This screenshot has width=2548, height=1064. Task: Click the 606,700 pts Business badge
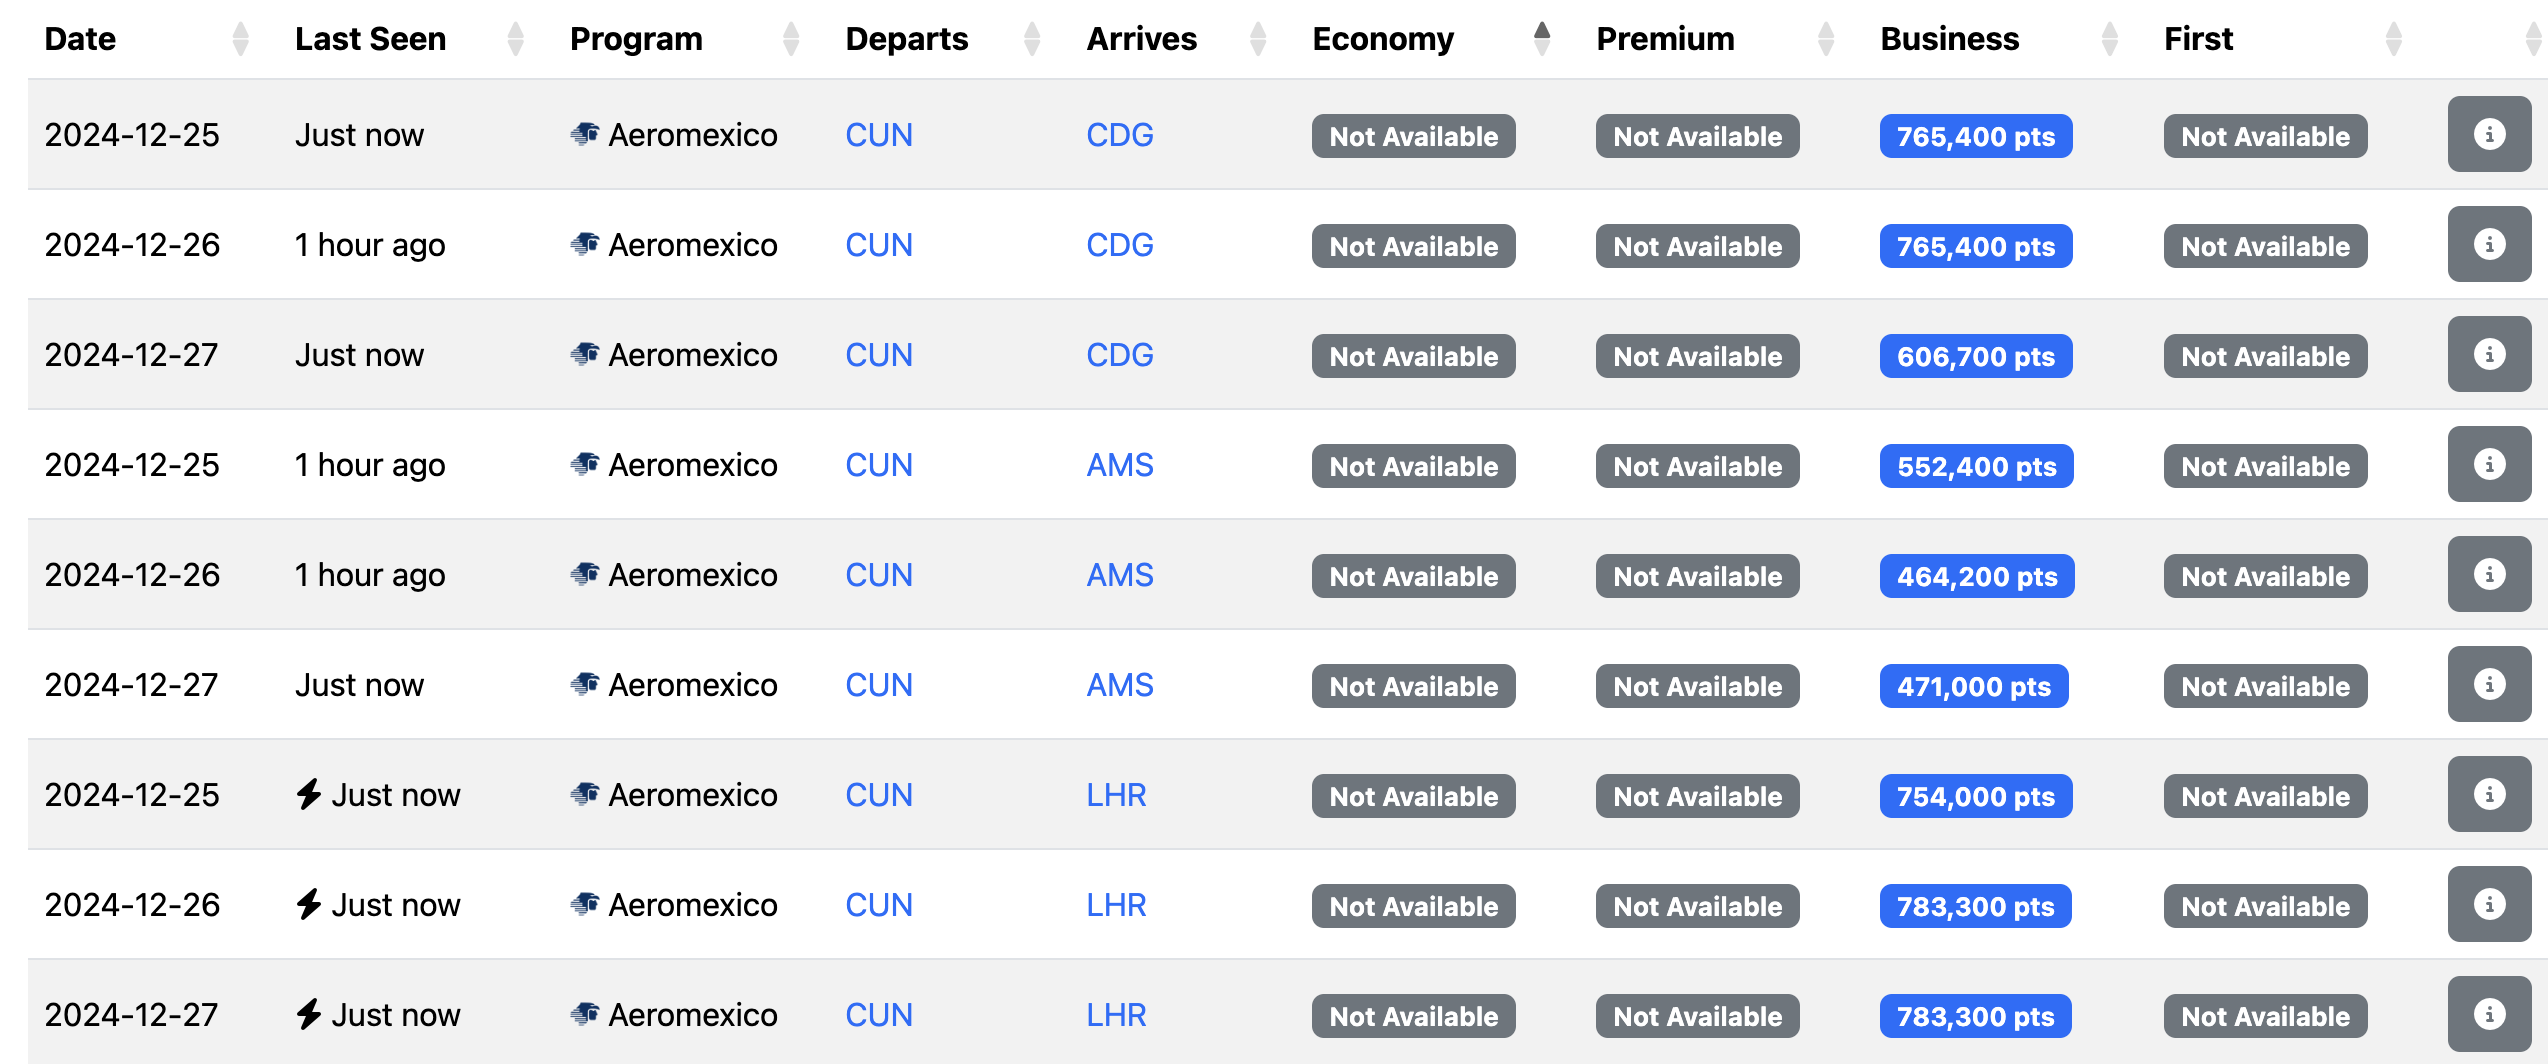tap(1975, 356)
